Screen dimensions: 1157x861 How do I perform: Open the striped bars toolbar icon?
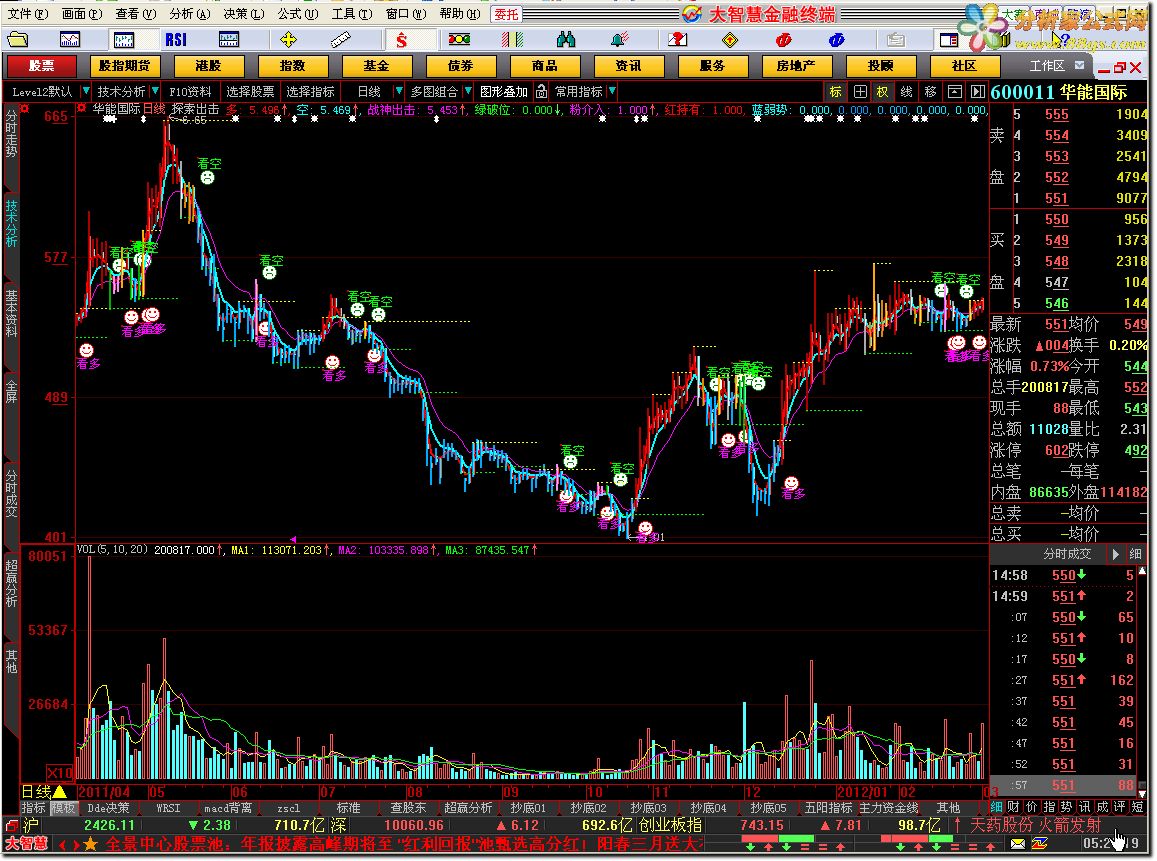pos(511,39)
